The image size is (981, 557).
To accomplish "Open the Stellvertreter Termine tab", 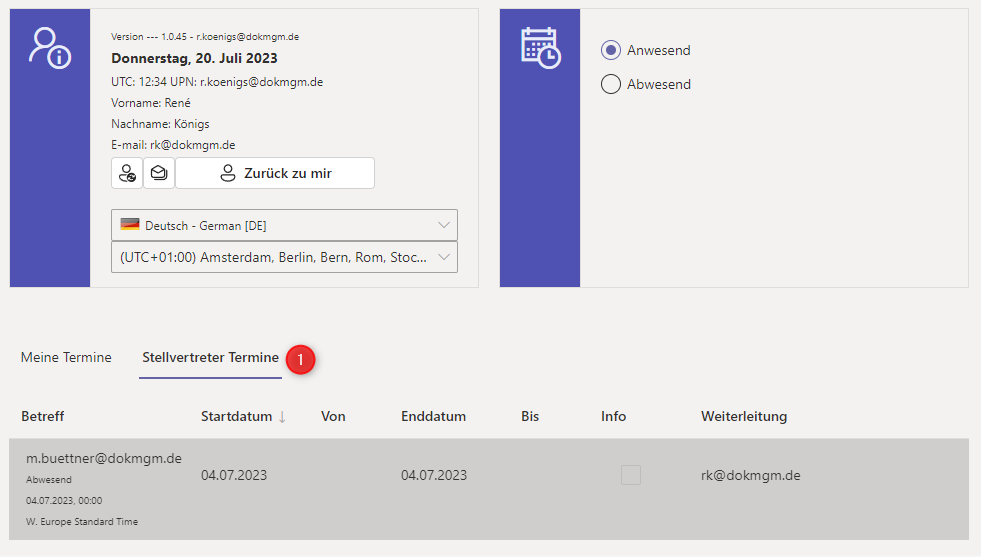I will click(210, 358).
